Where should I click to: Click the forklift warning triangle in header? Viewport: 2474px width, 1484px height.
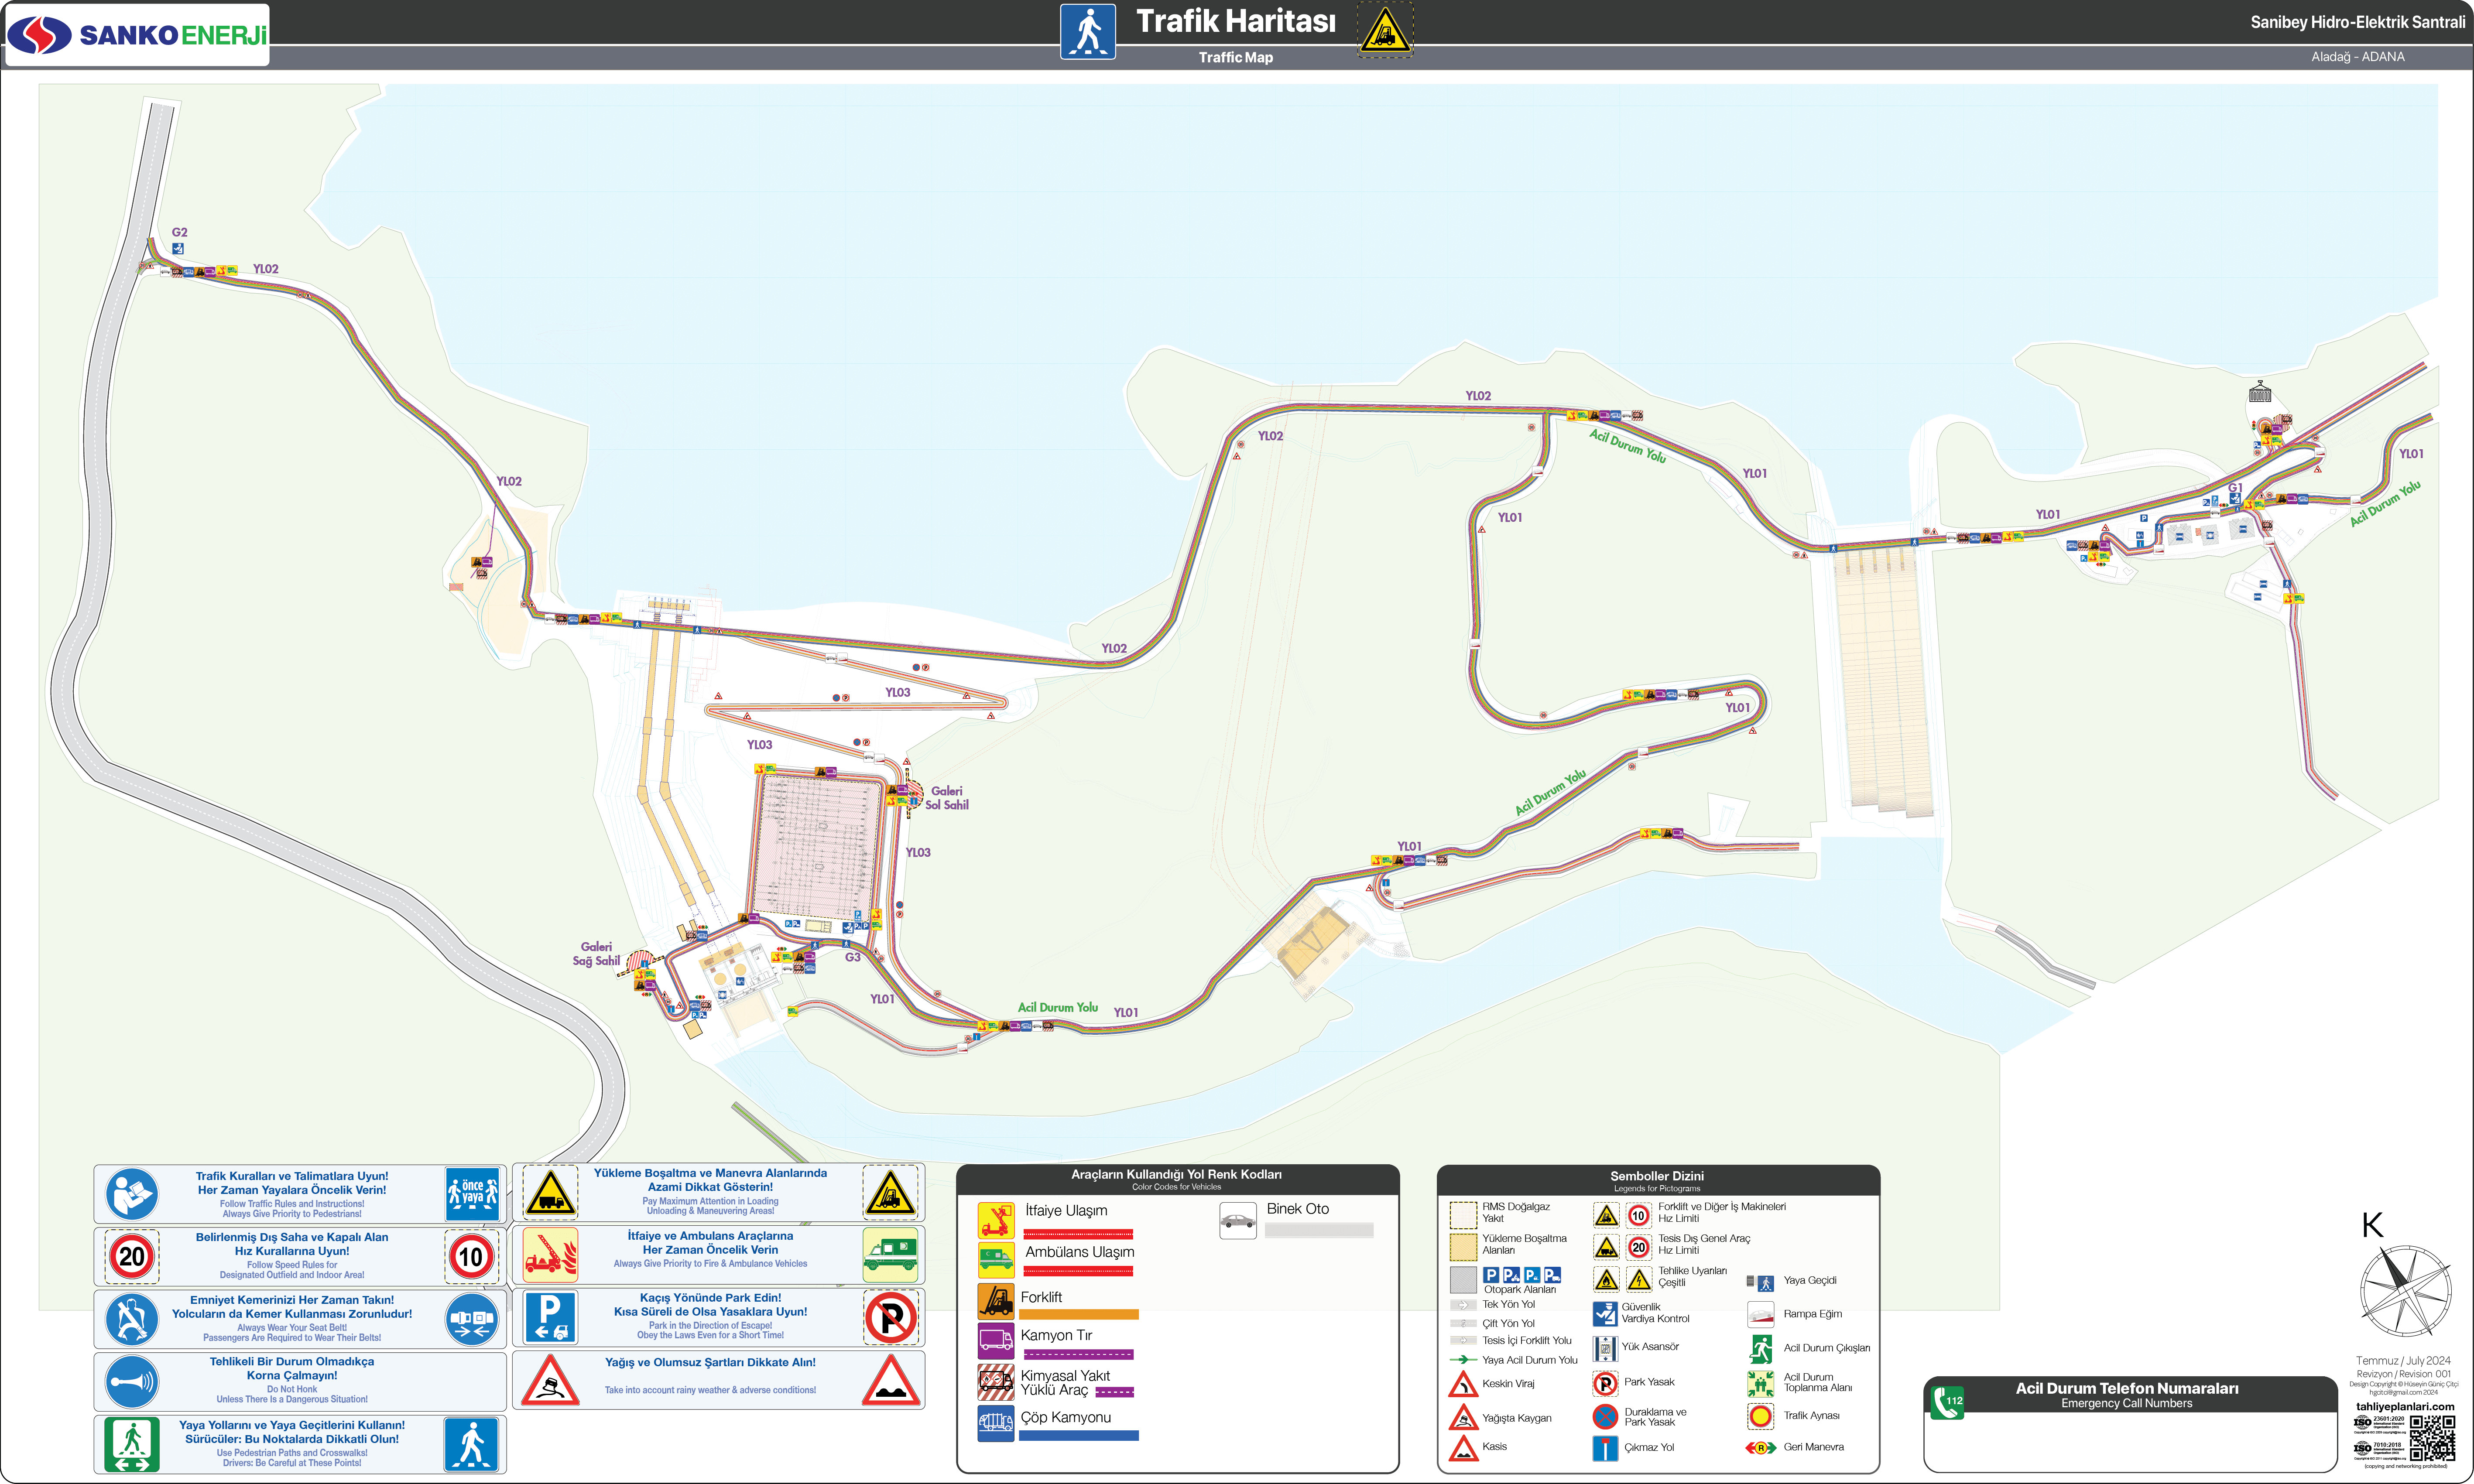coord(1384,30)
